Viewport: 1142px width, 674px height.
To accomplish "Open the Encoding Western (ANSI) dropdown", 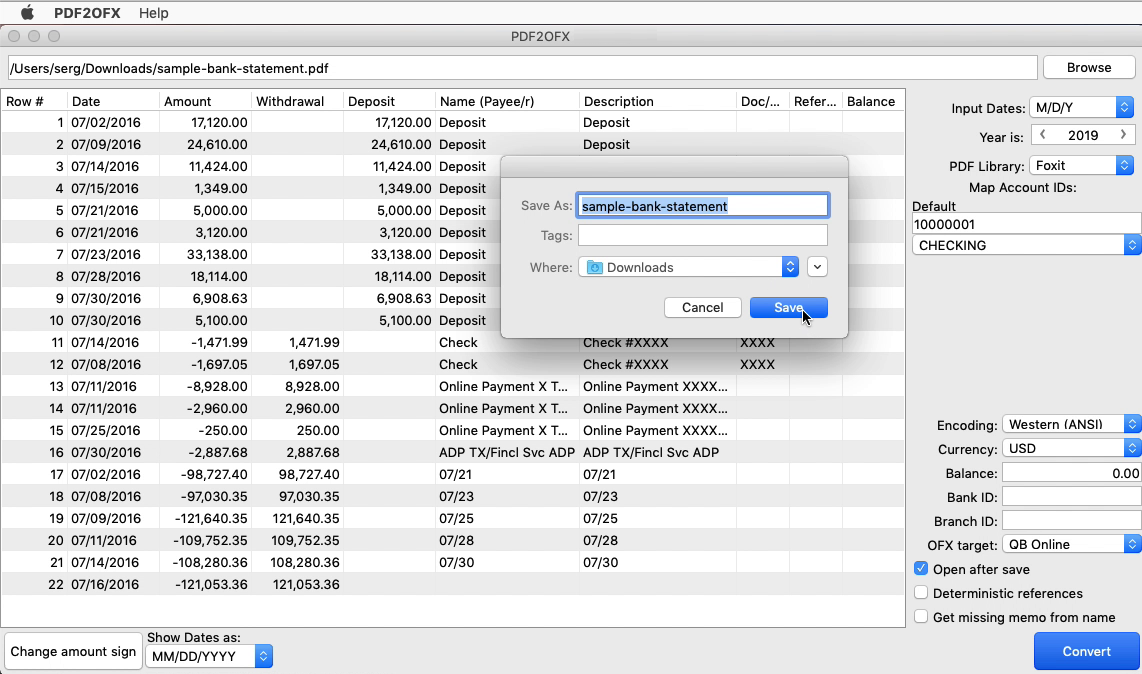I will pos(1071,424).
